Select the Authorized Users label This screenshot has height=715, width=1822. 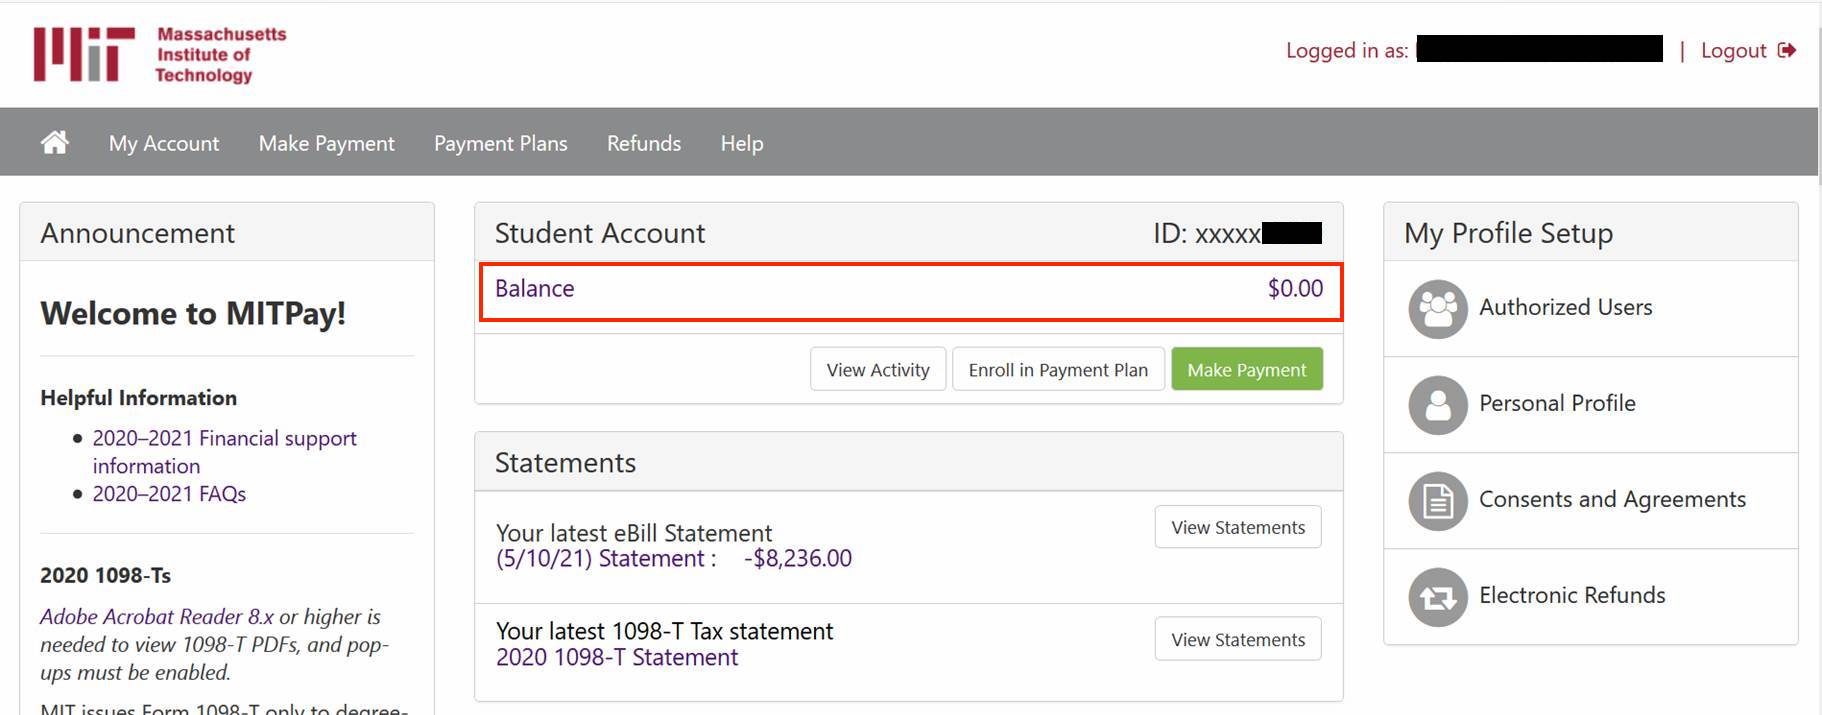pyautogui.click(x=1565, y=307)
